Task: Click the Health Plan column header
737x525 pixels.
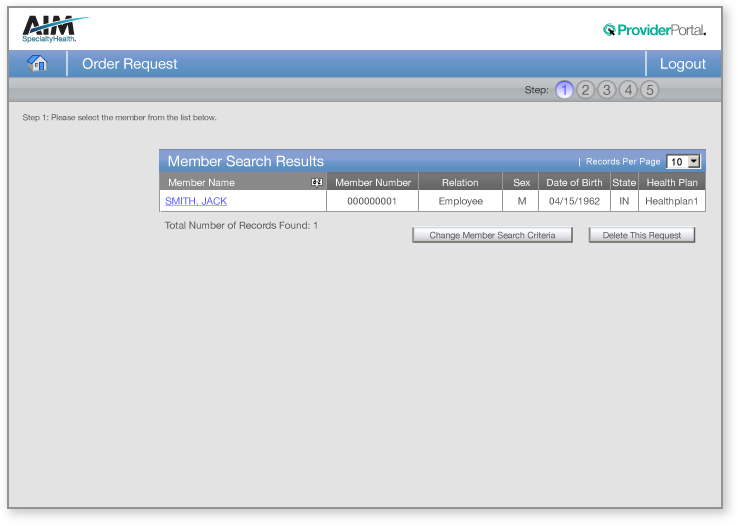Action: pyautogui.click(x=672, y=183)
